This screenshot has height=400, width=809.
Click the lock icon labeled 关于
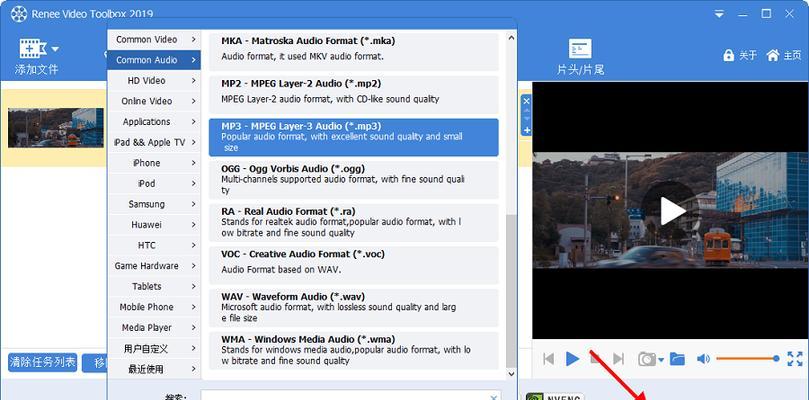729,55
